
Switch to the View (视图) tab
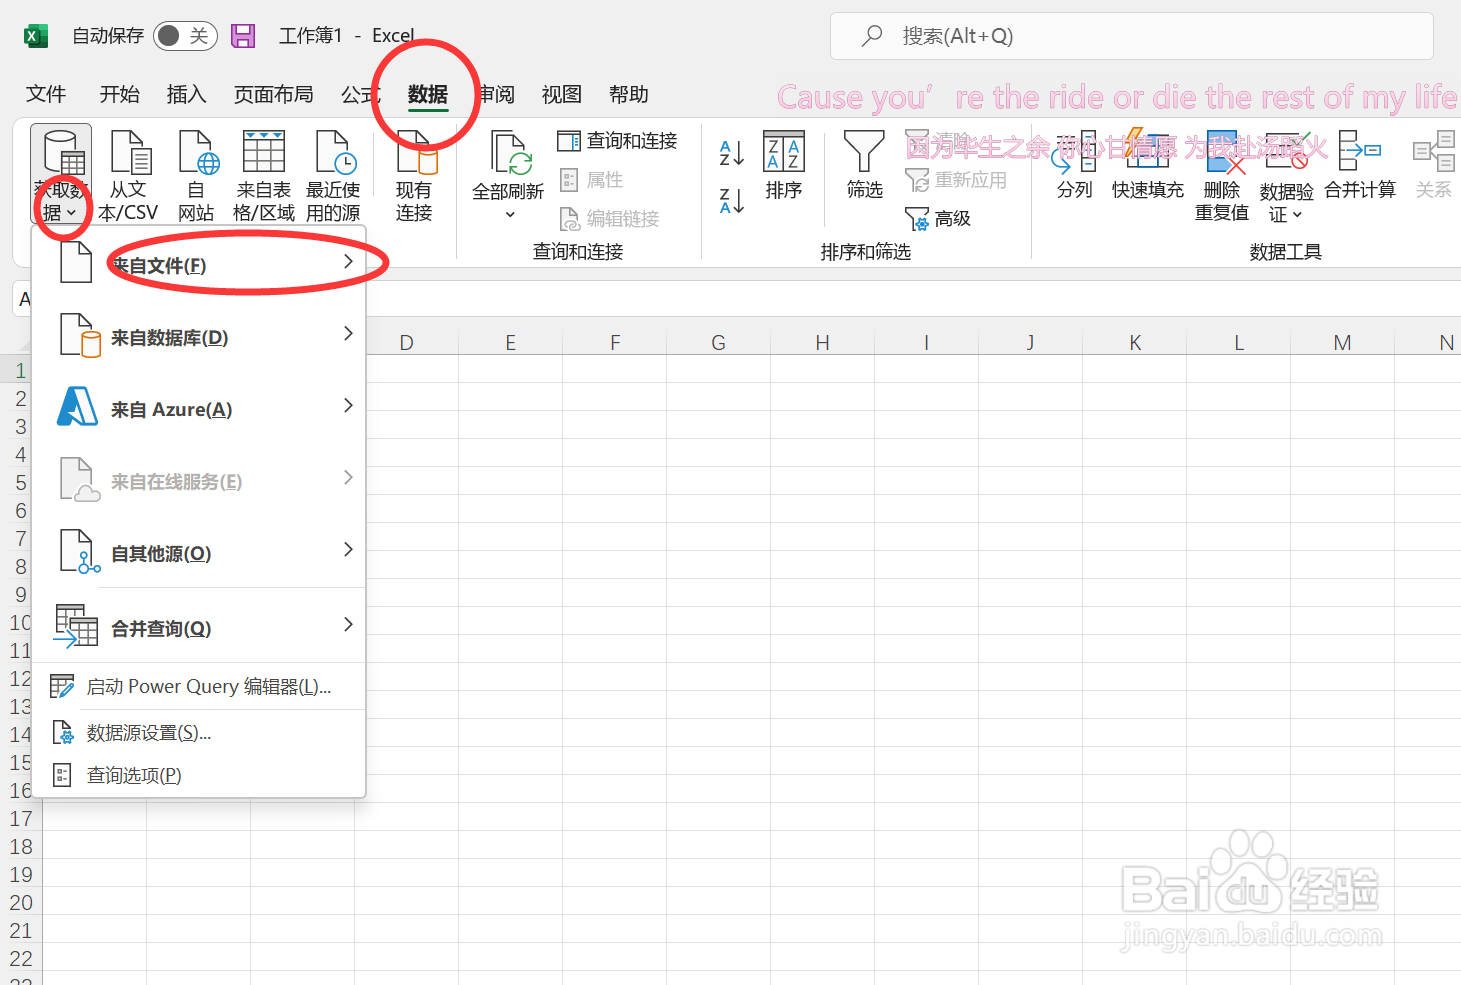click(x=561, y=94)
